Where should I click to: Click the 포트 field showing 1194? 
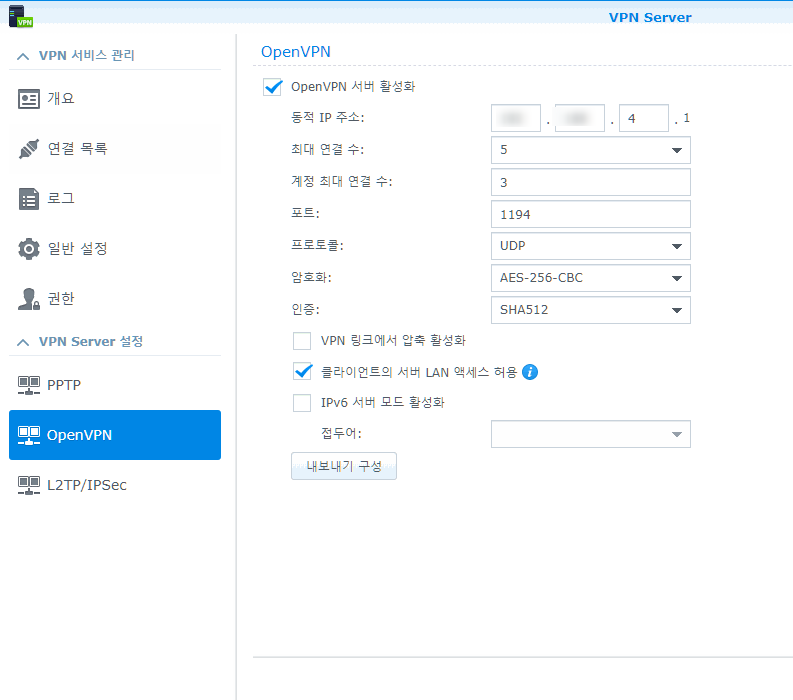coord(591,214)
